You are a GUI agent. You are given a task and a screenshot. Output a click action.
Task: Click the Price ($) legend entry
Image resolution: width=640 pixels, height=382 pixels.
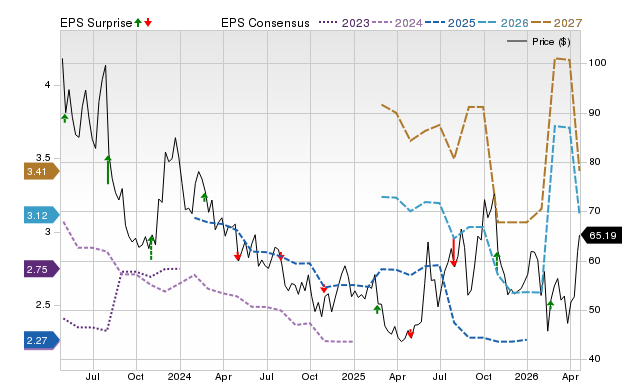(539, 42)
